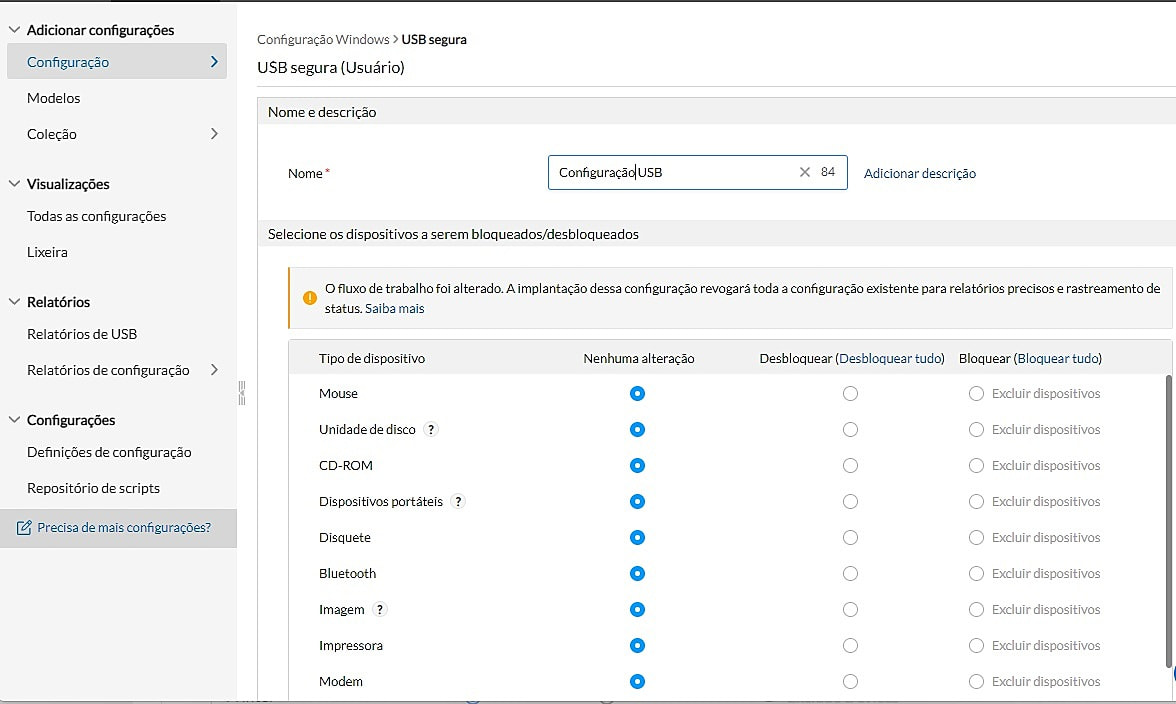Click edit icon beside Precisa de mais configurações

(x=24, y=528)
